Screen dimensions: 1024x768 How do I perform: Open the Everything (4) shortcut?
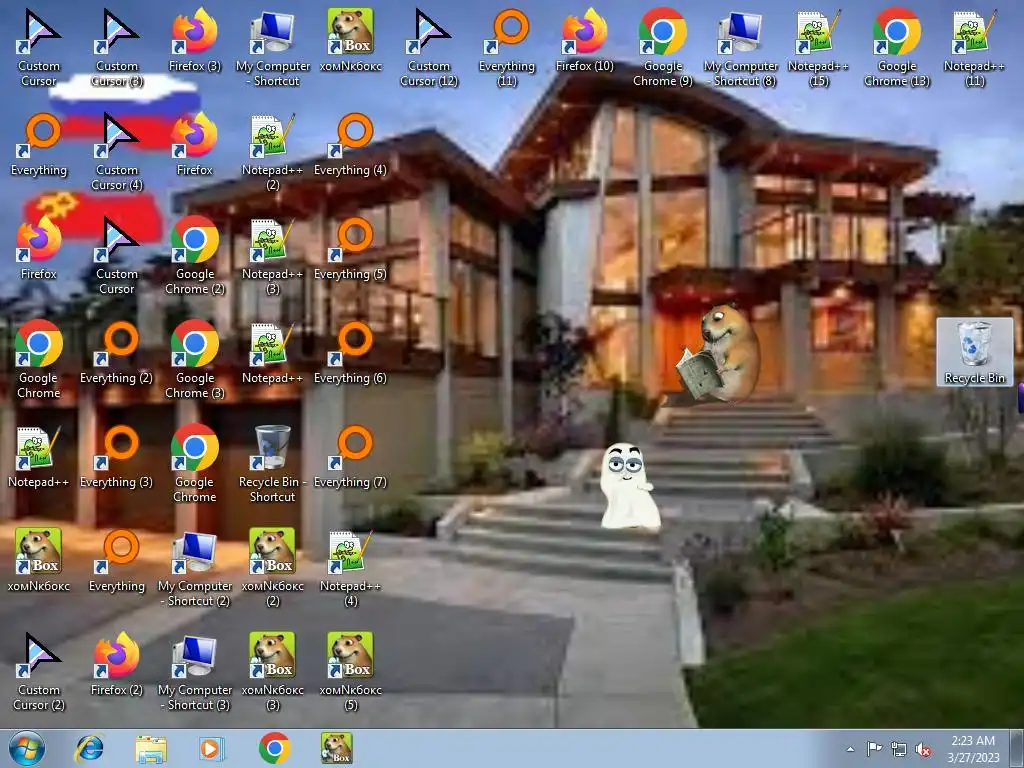pos(351,144)
